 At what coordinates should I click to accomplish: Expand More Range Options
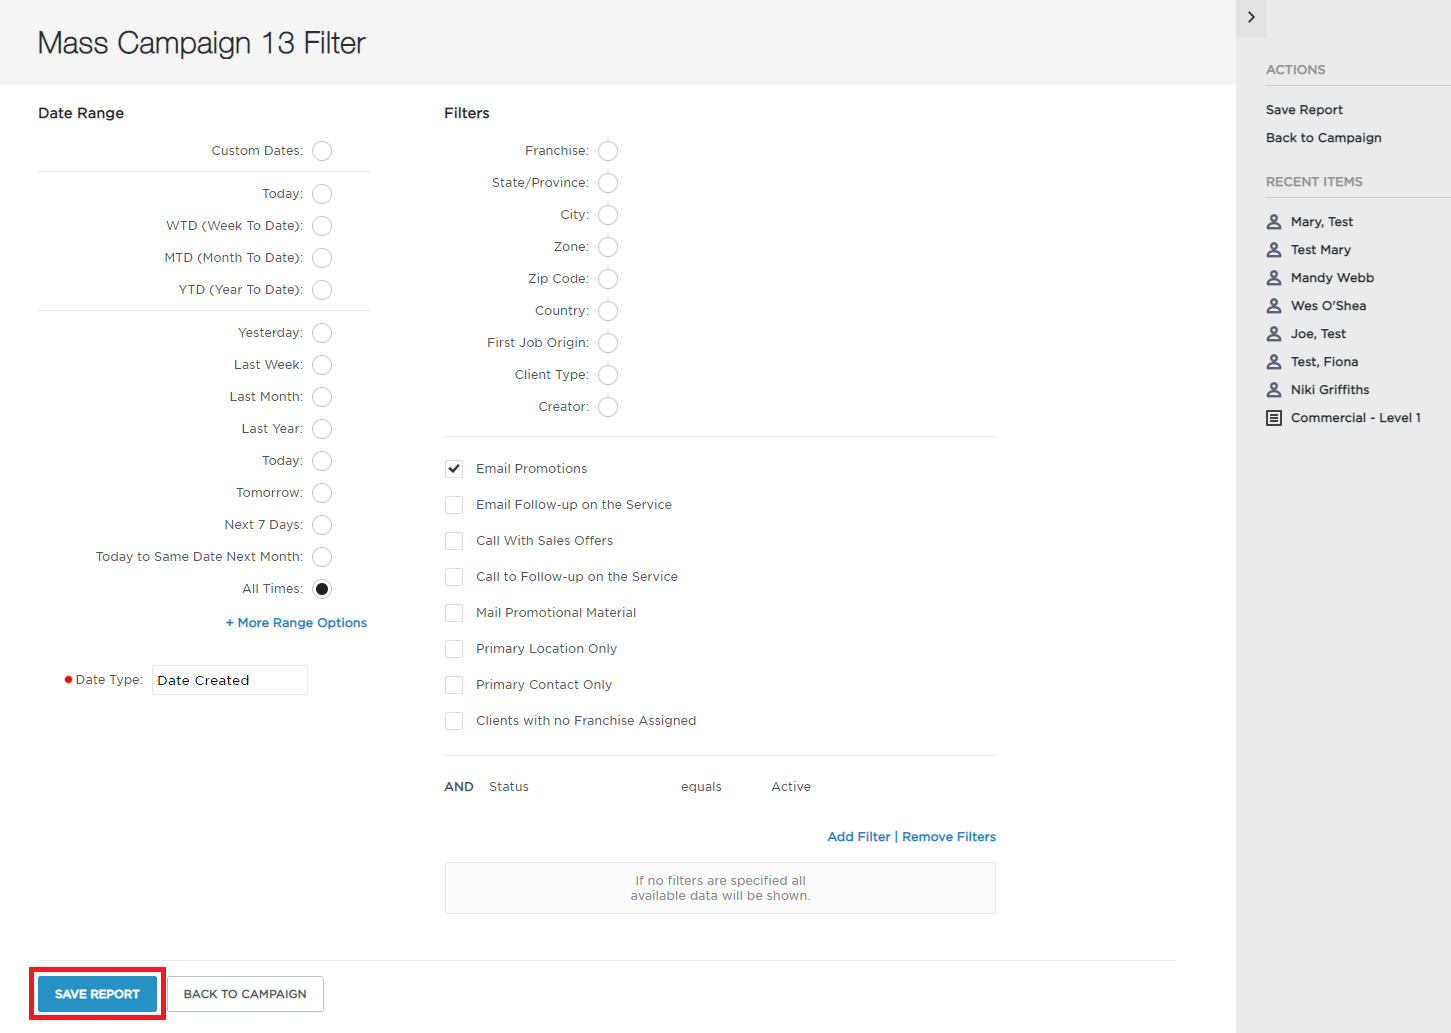[296, 623]
